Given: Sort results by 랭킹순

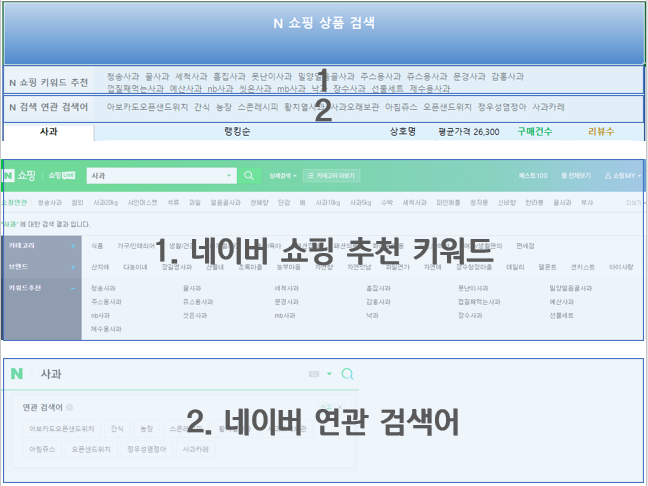Looking at the screenshot, I should [x=237, y=132].
